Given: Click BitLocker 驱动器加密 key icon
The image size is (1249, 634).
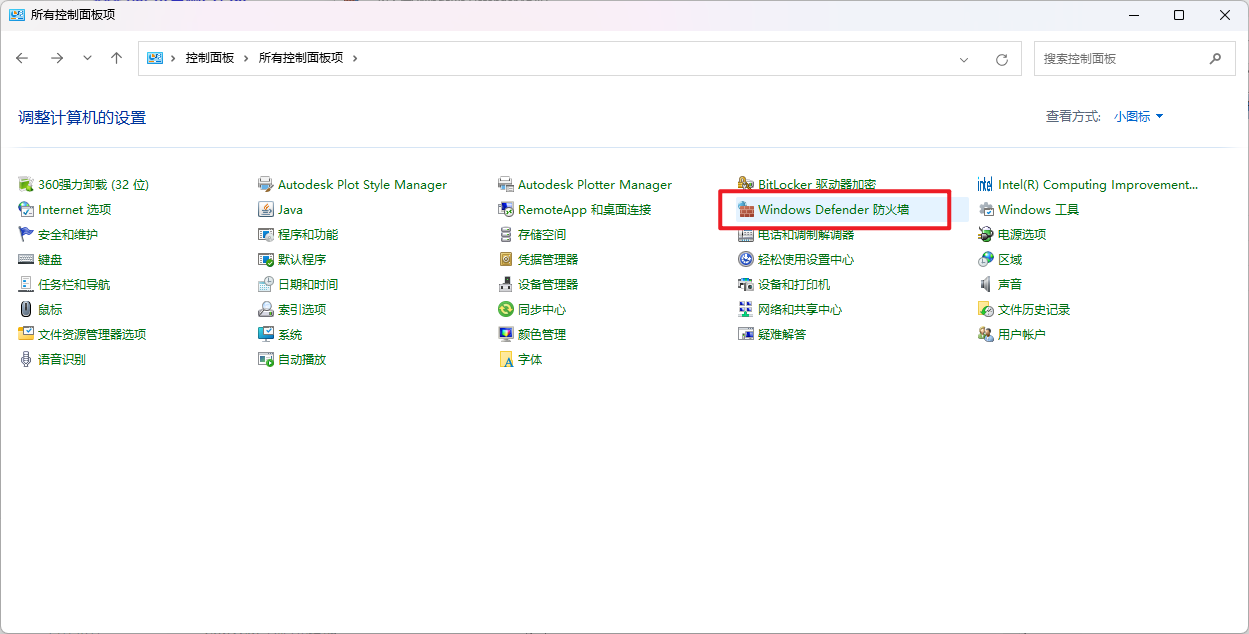Looking at the screenshot, I should click(746, 184).
